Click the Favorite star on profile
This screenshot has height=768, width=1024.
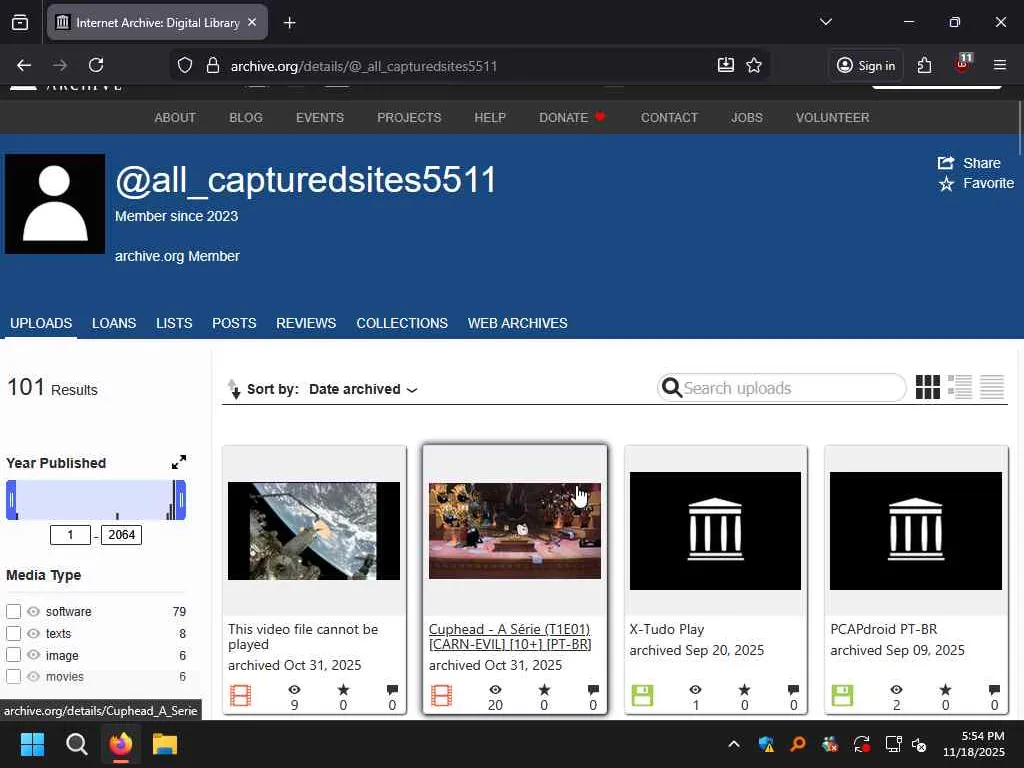click(946, 184)
